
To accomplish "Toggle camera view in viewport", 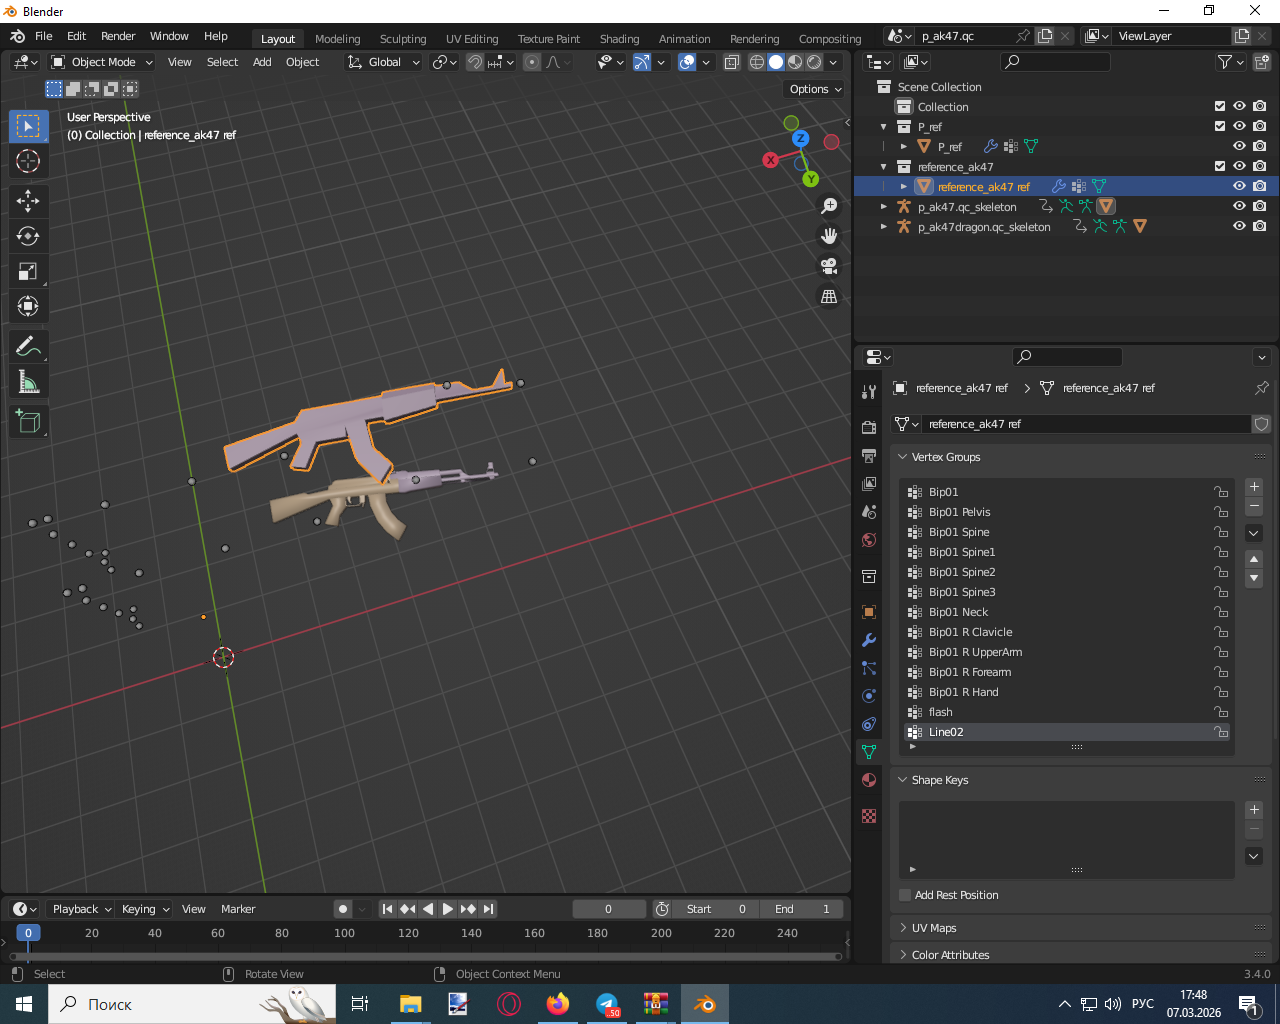I will point(829,266).
